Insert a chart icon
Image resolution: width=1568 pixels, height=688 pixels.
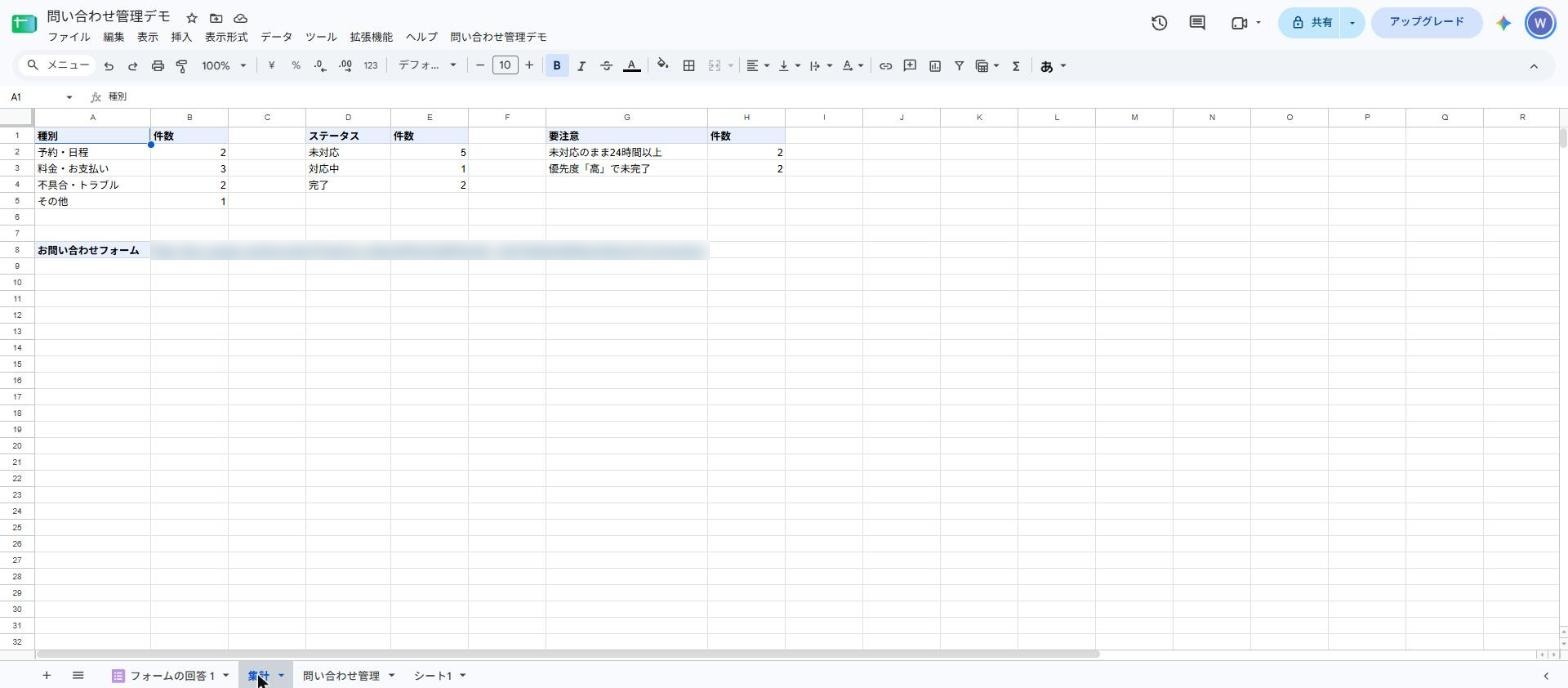coord(935,66)
